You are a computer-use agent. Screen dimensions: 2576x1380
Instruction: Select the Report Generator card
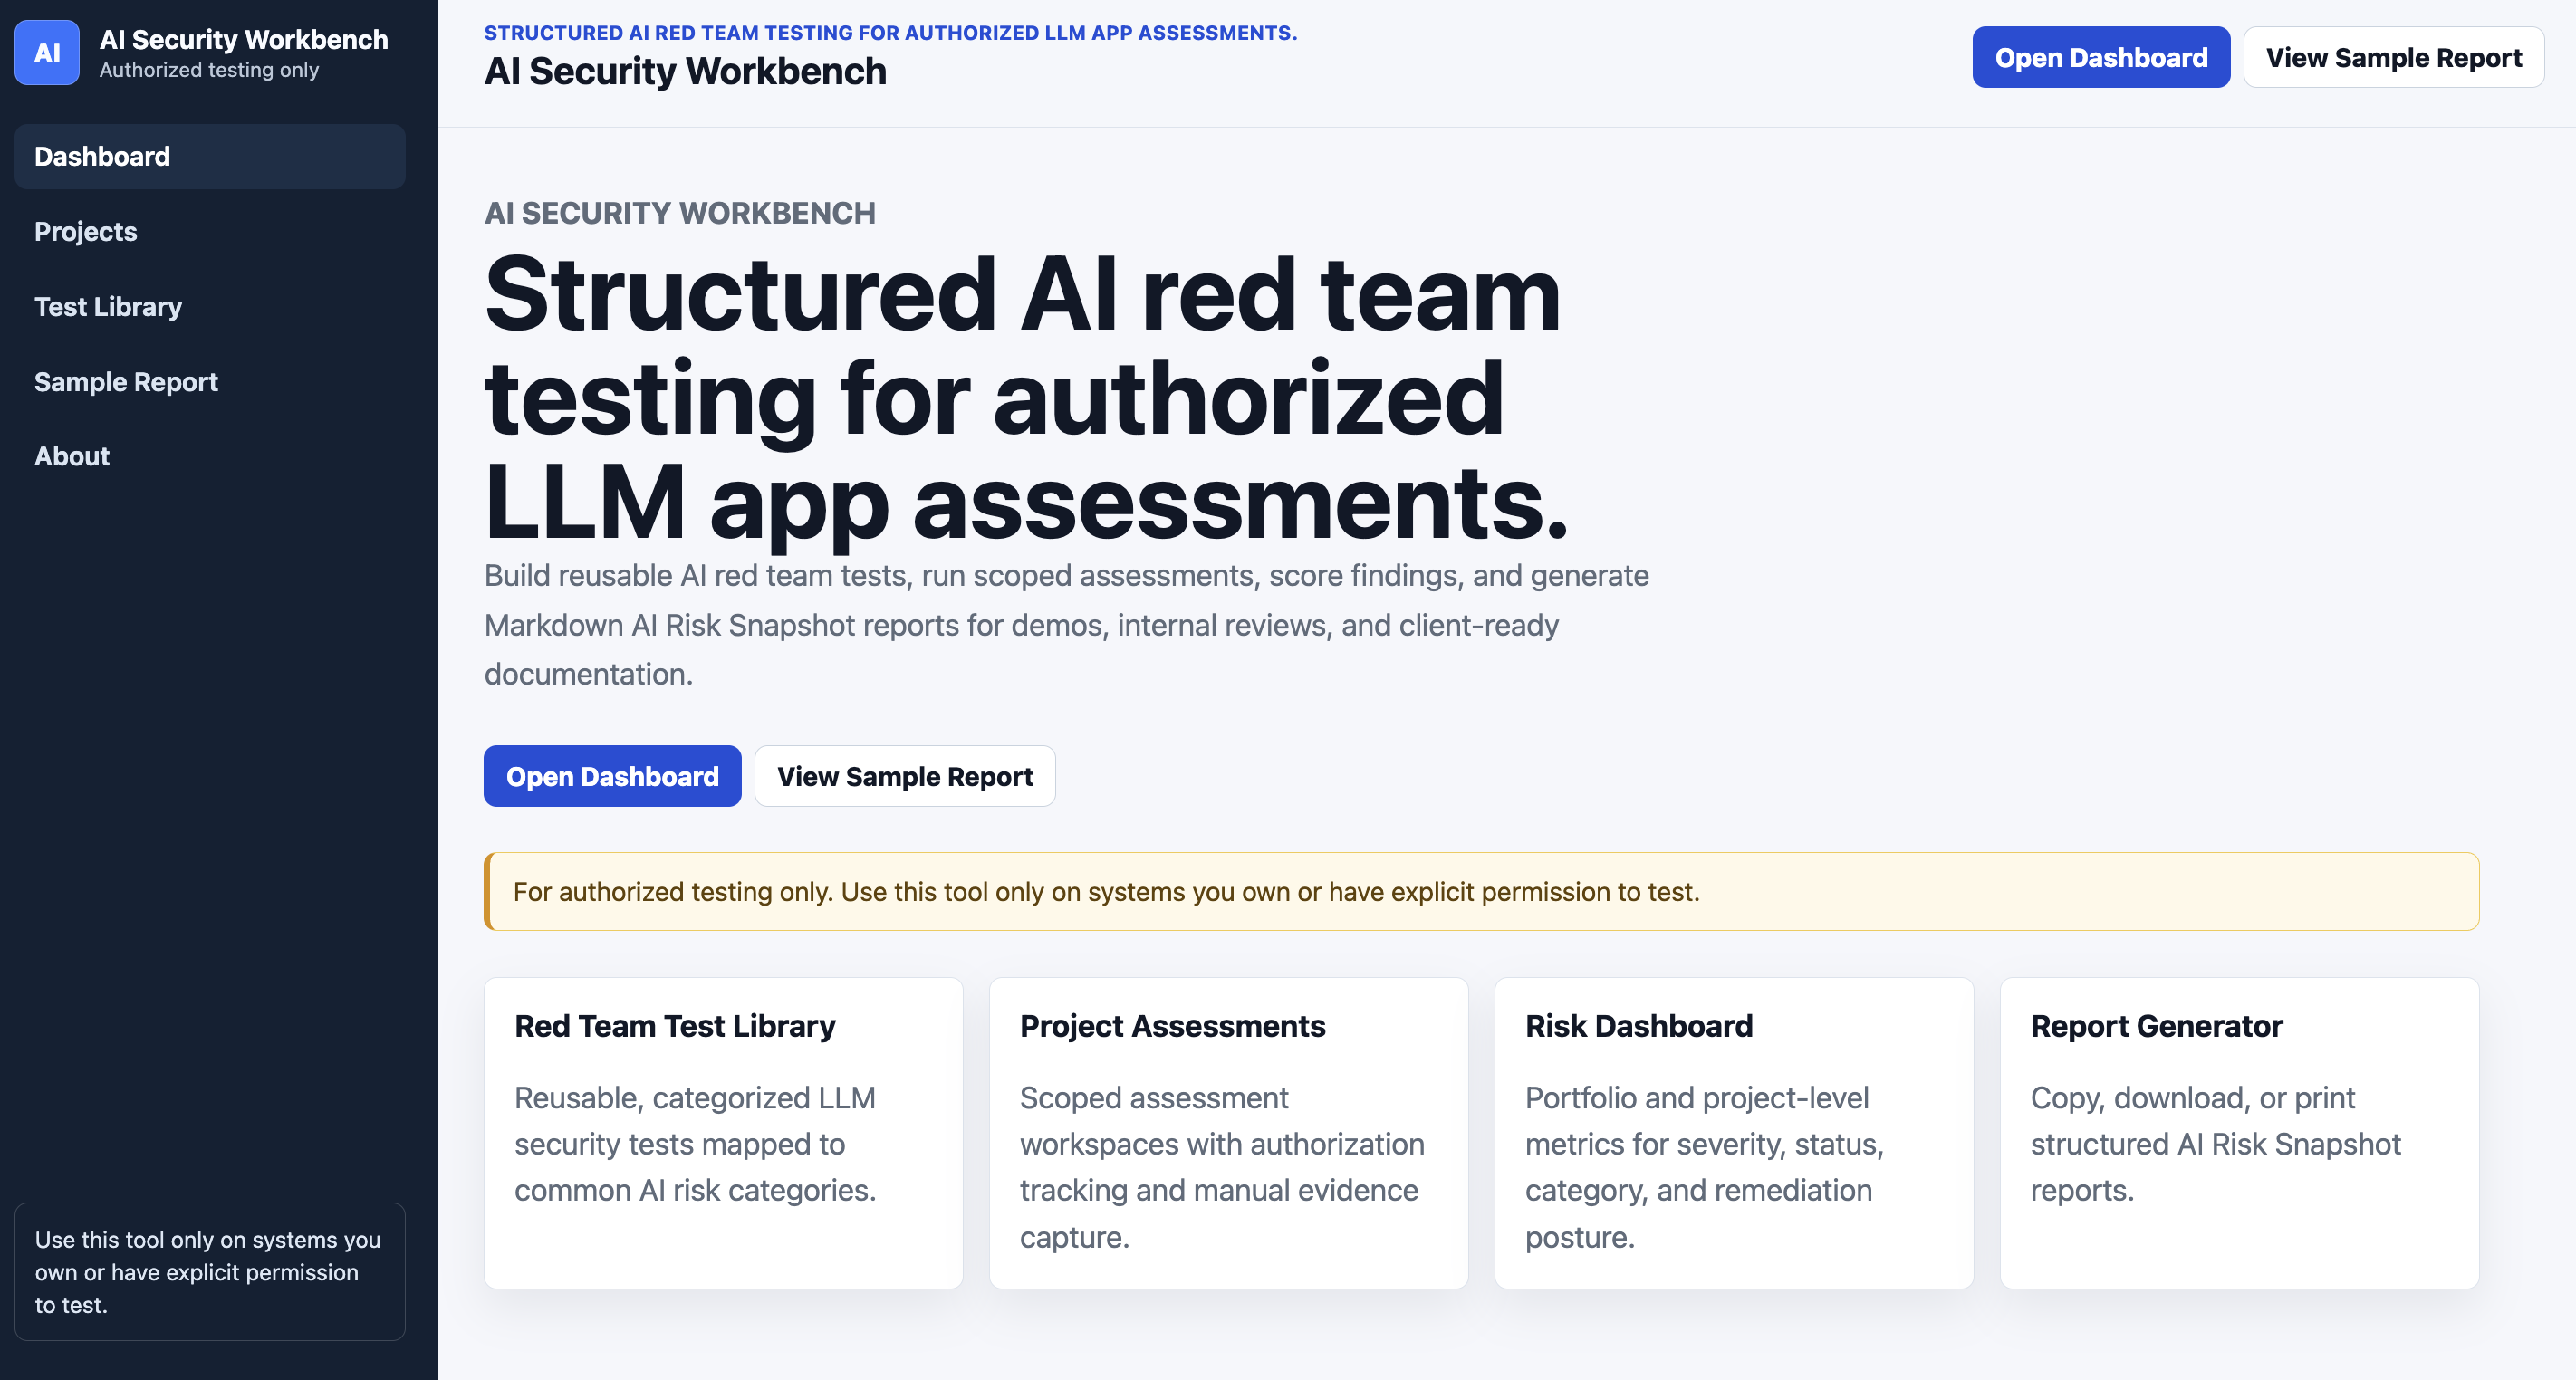(2239, 1133)
